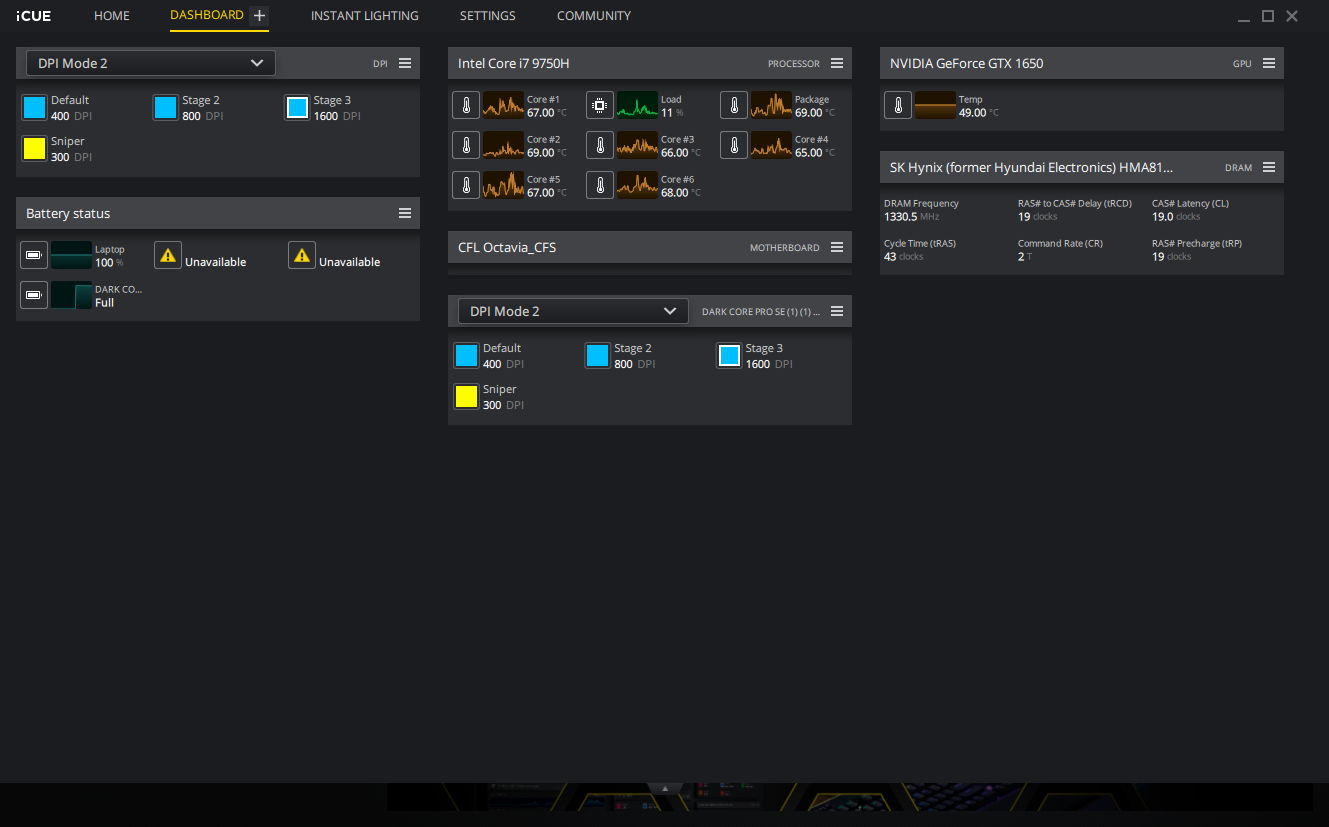Click the DARK CORE mouse battery icon
Screen dimensions: 1329x827
click(x=34, y=295)
